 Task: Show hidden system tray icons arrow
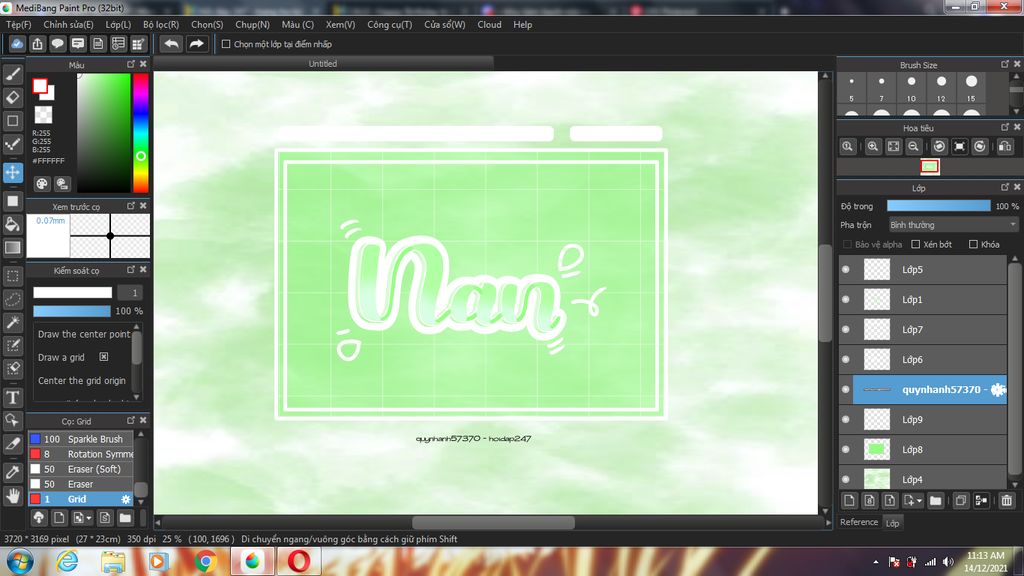[875, 562]
